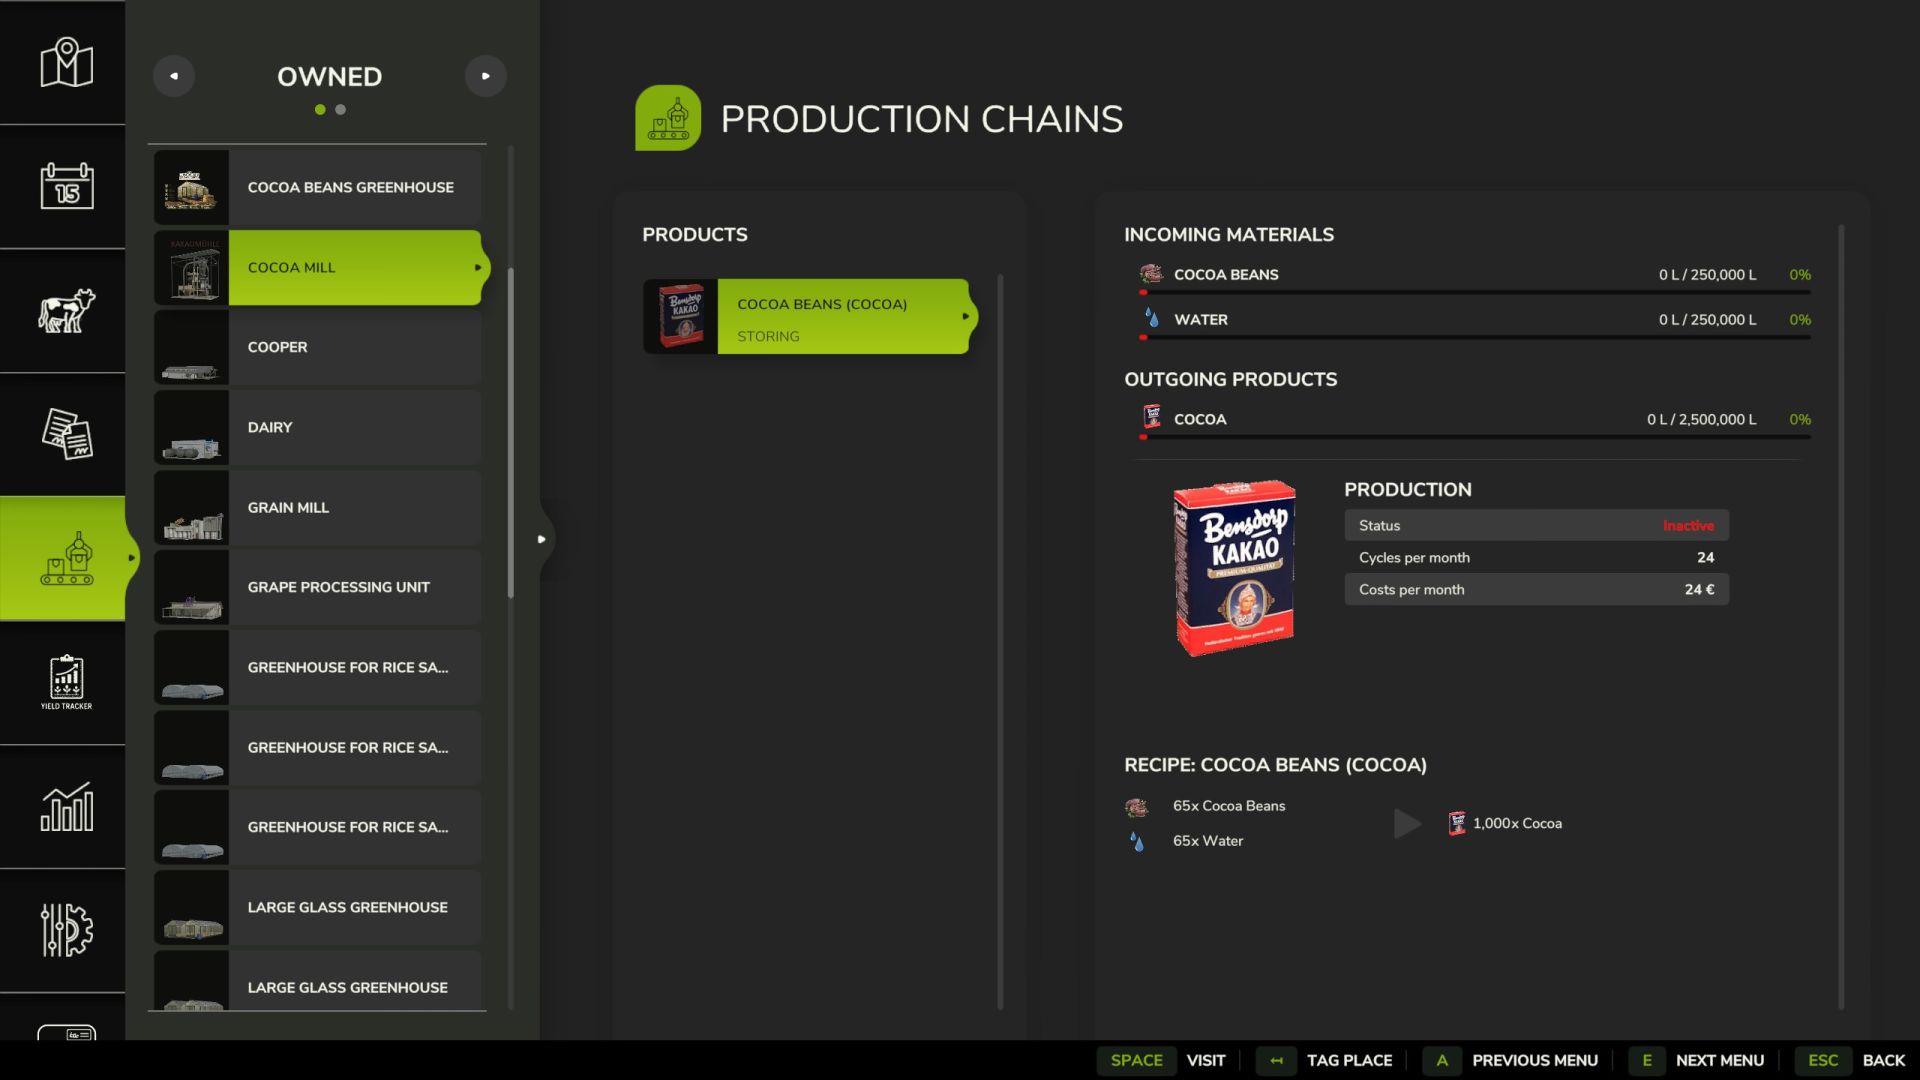This screenshot has height=1080, width=1920.
Task: Open the animals cow icon
Action: coord(66,310)
